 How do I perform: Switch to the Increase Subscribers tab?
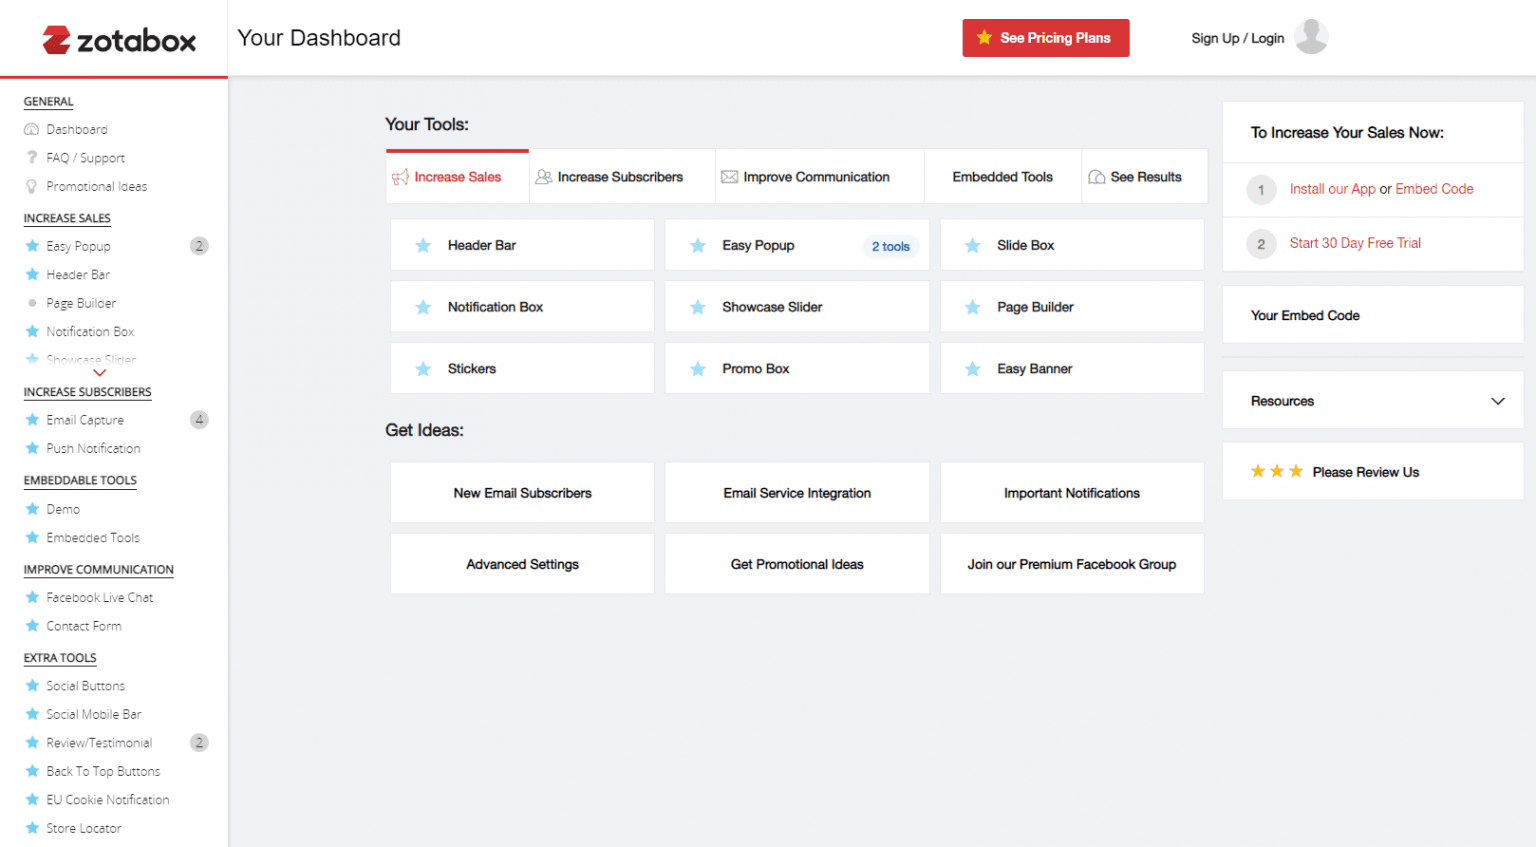(x=620, y=177)
